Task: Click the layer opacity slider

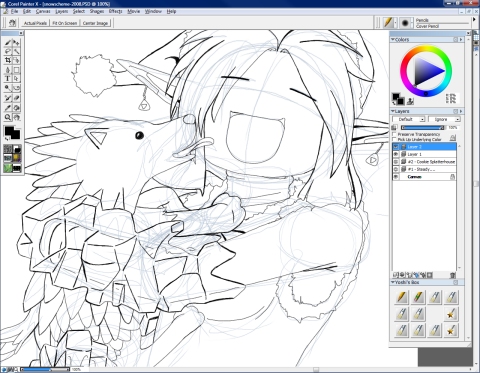Action: coord(423,128)
